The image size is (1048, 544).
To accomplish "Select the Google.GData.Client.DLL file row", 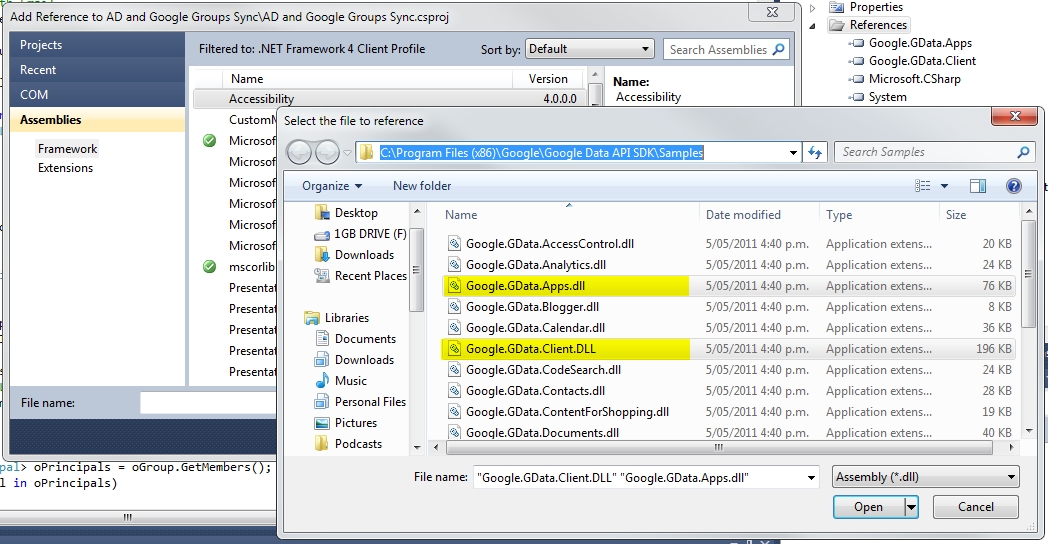I will click(729, 349).
